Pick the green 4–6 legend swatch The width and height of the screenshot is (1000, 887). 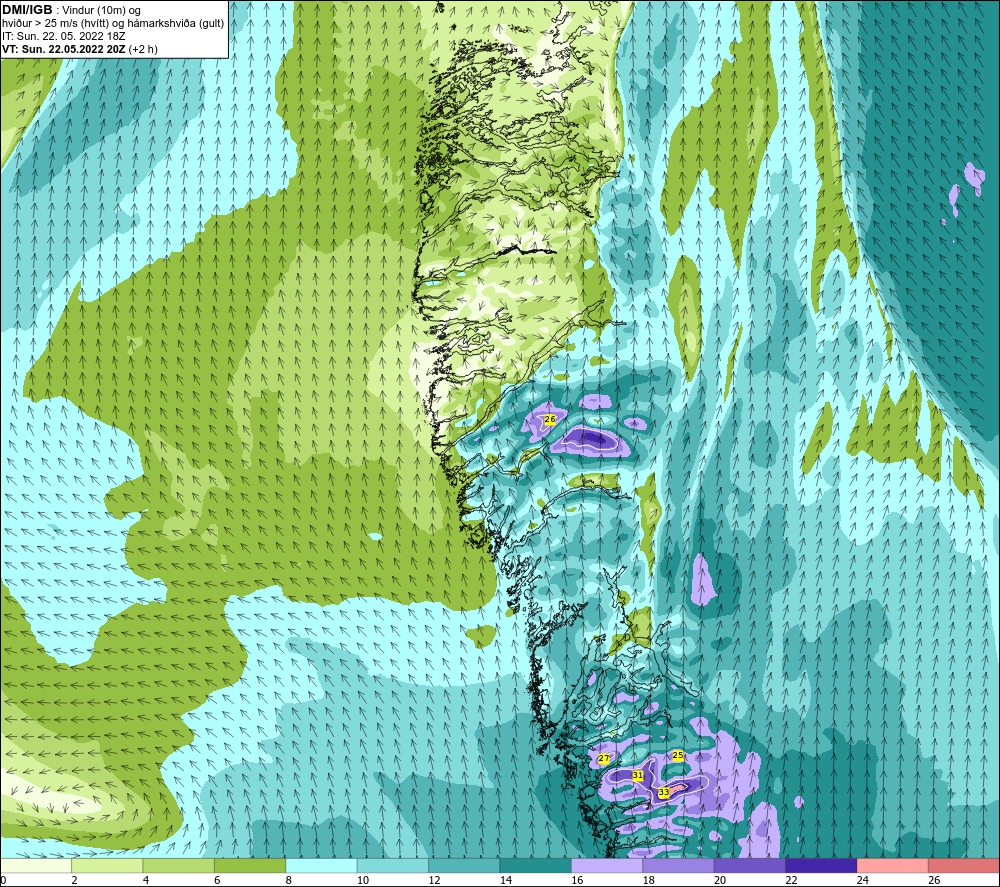tap(179, 866)
